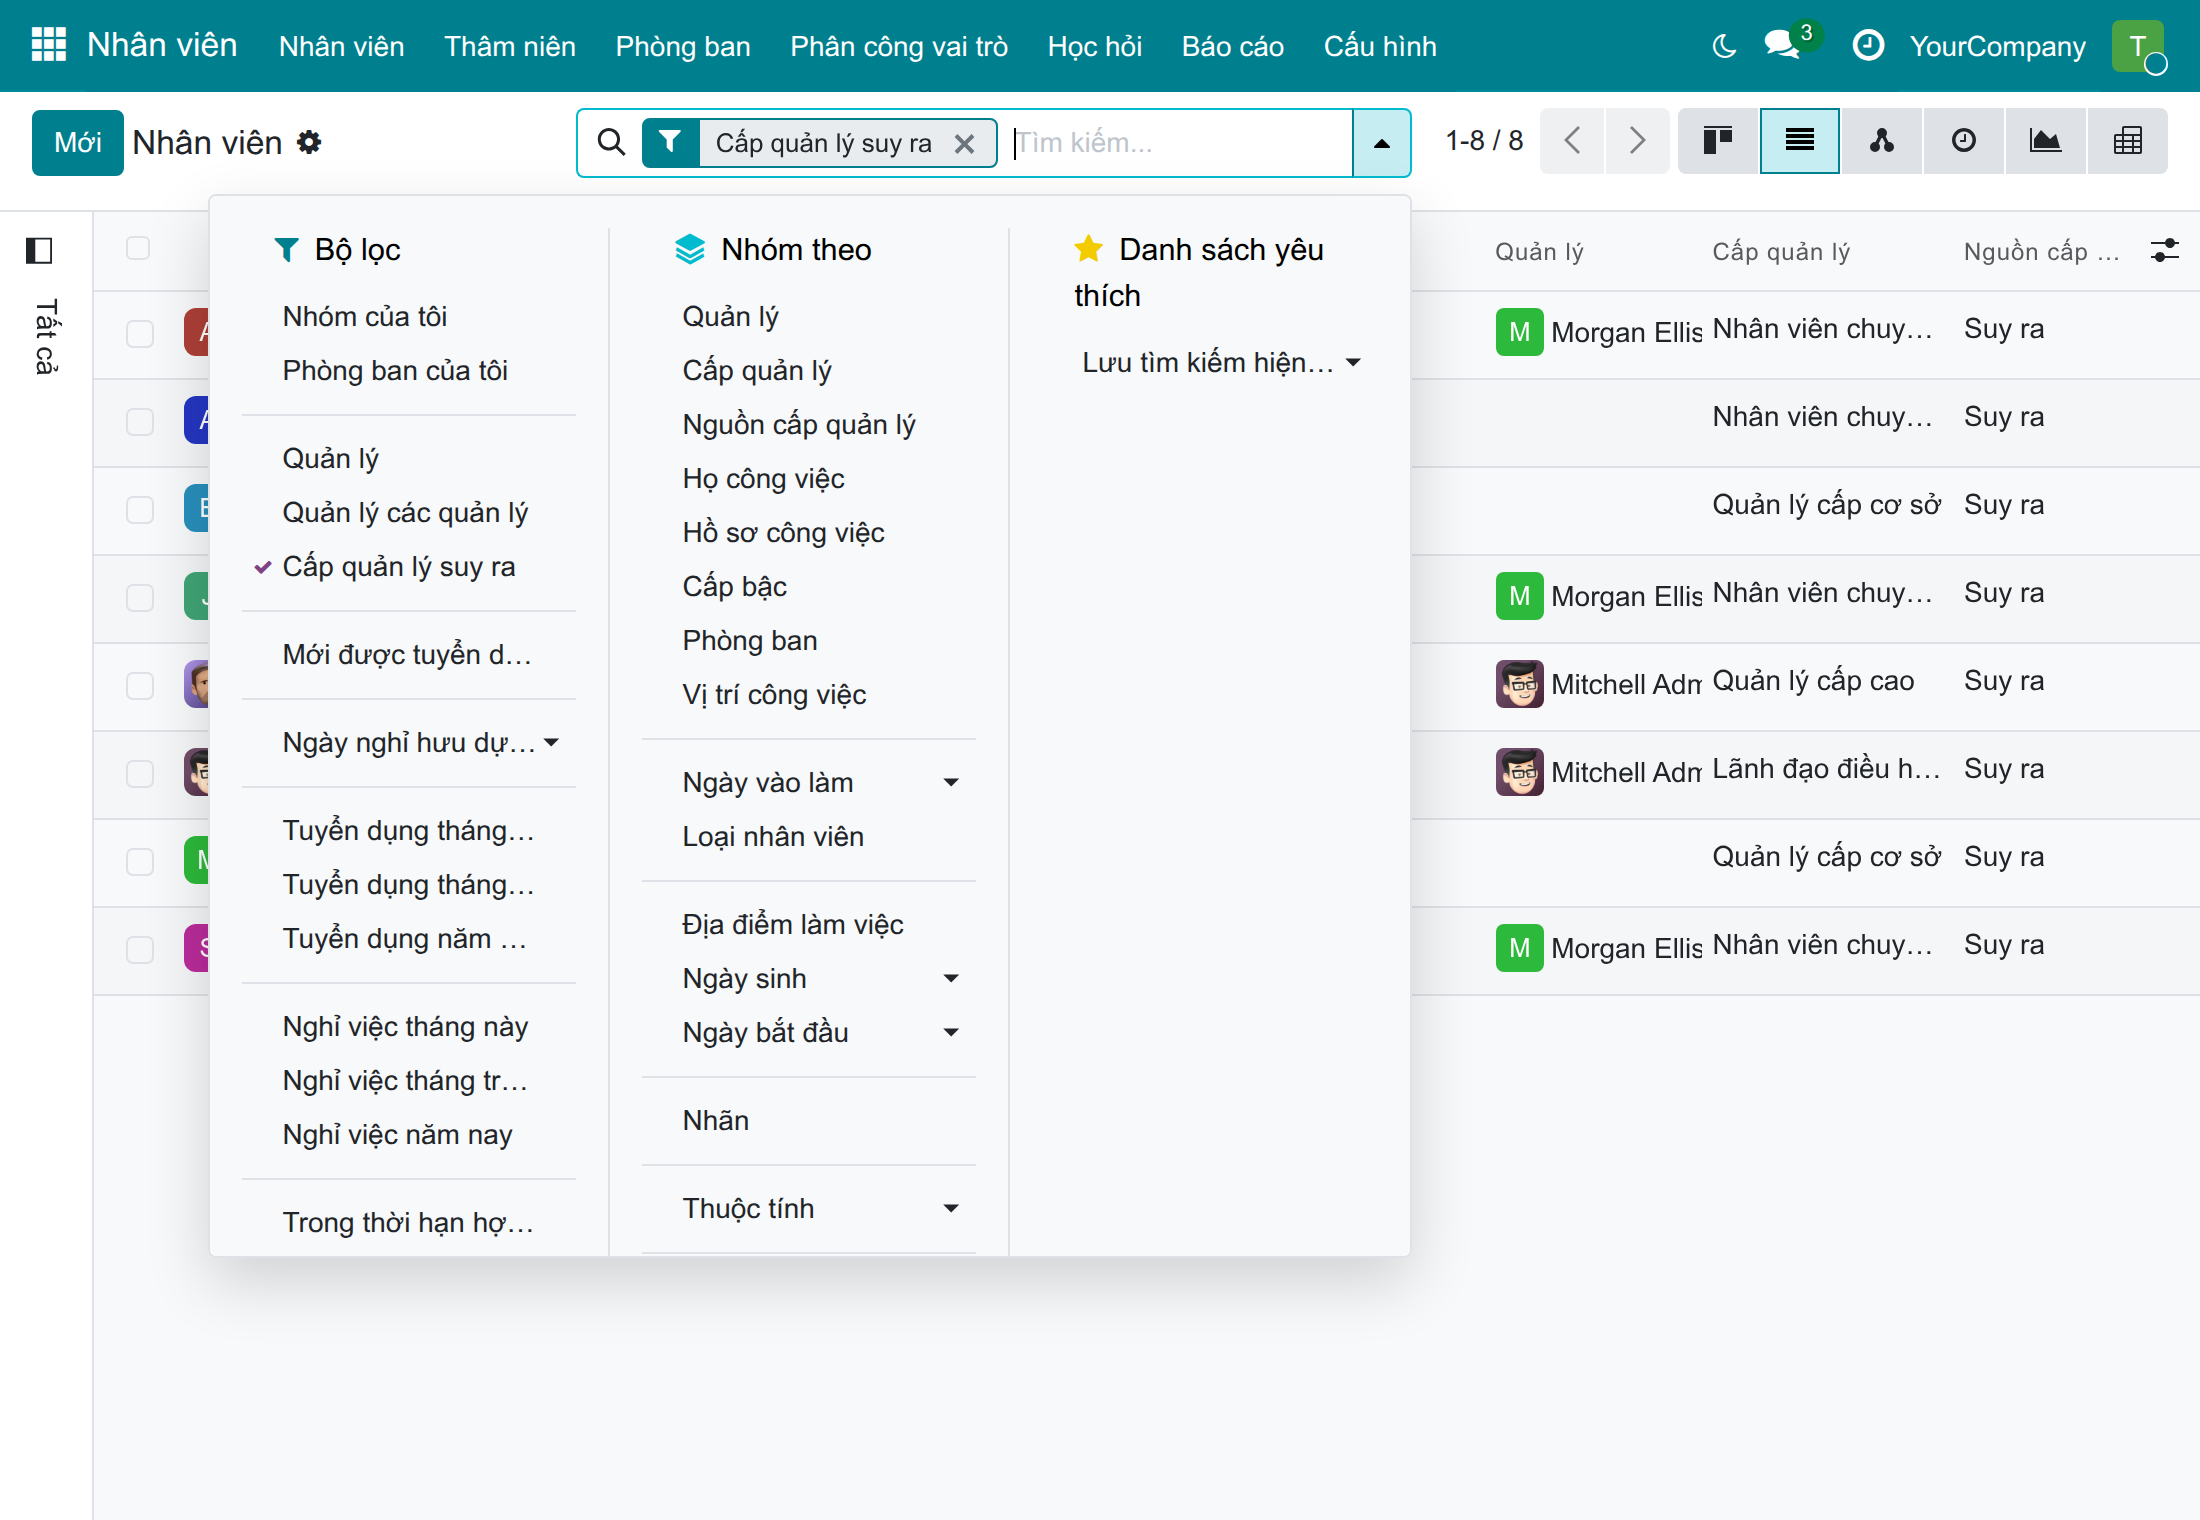
Task: Tick the checkbox of the Quản lý cấp cao row
Action: 140,686
